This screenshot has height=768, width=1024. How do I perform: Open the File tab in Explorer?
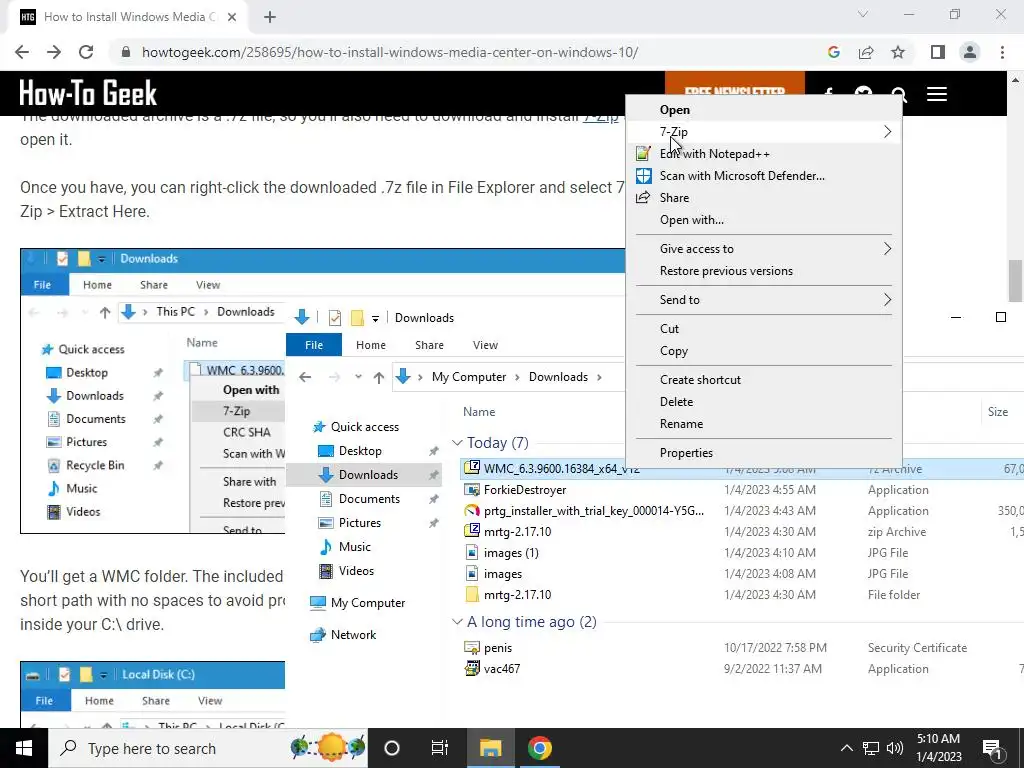pos(314,345)
